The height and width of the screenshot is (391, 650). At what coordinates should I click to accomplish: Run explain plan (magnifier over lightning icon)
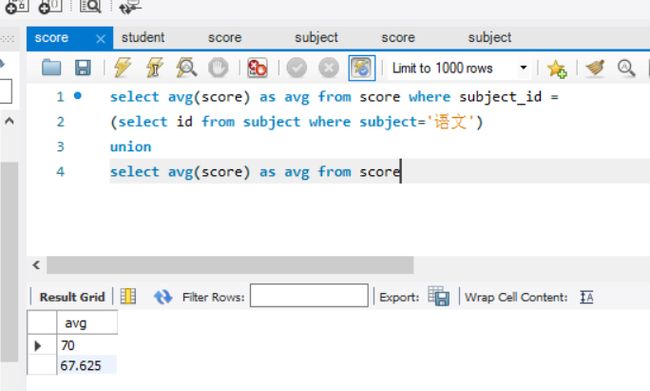[x=186, y=68]
